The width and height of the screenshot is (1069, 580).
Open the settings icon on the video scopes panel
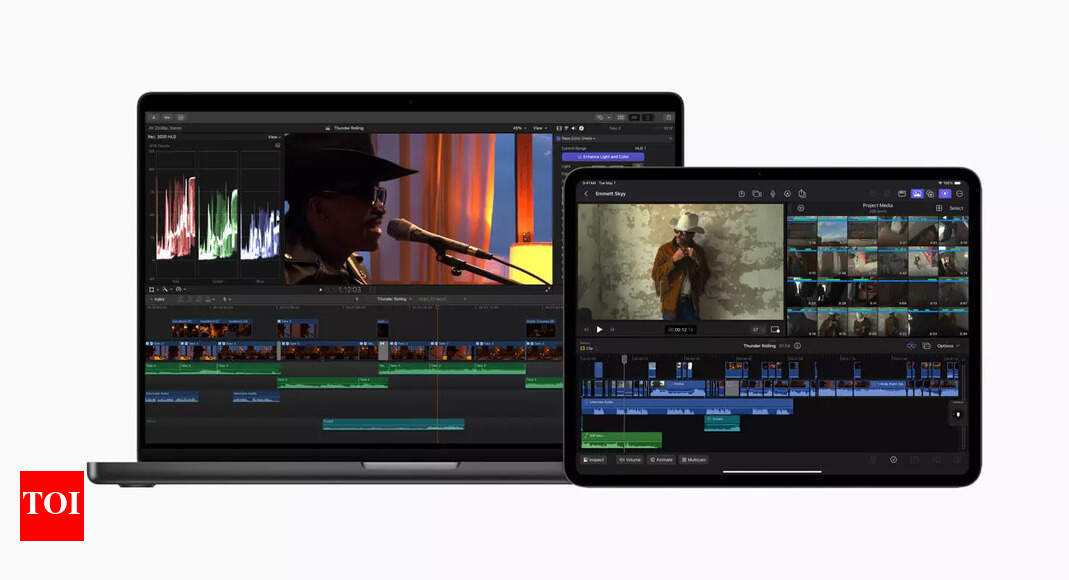pyautogui.click(x=277, y=143)
